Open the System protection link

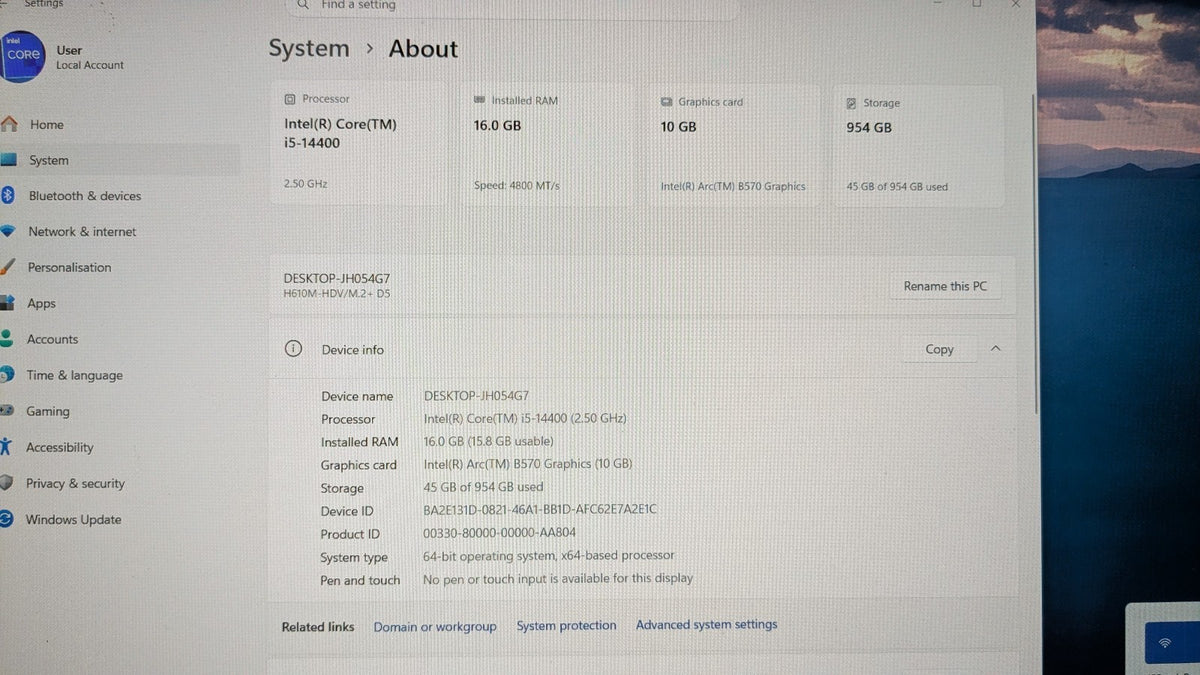[x=566, y=626]
